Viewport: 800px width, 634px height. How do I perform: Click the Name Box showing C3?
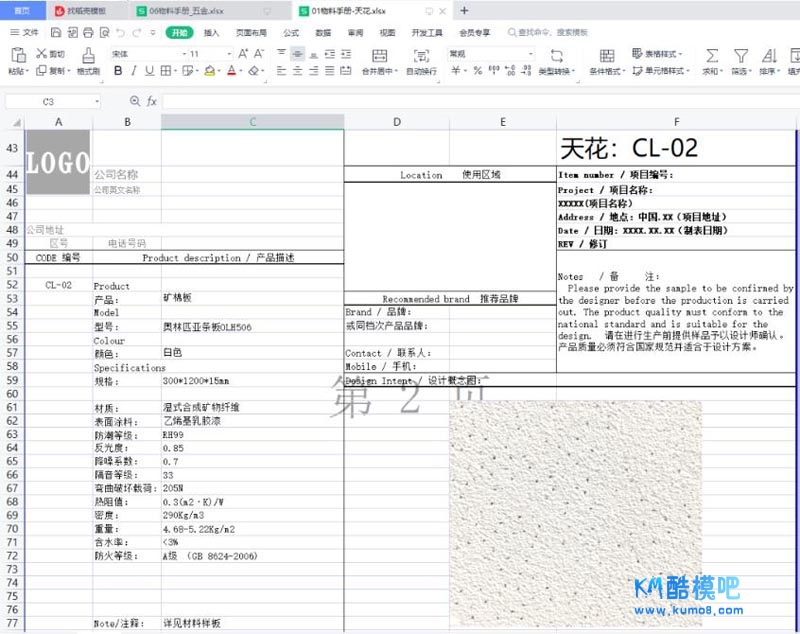coord(52,102)
